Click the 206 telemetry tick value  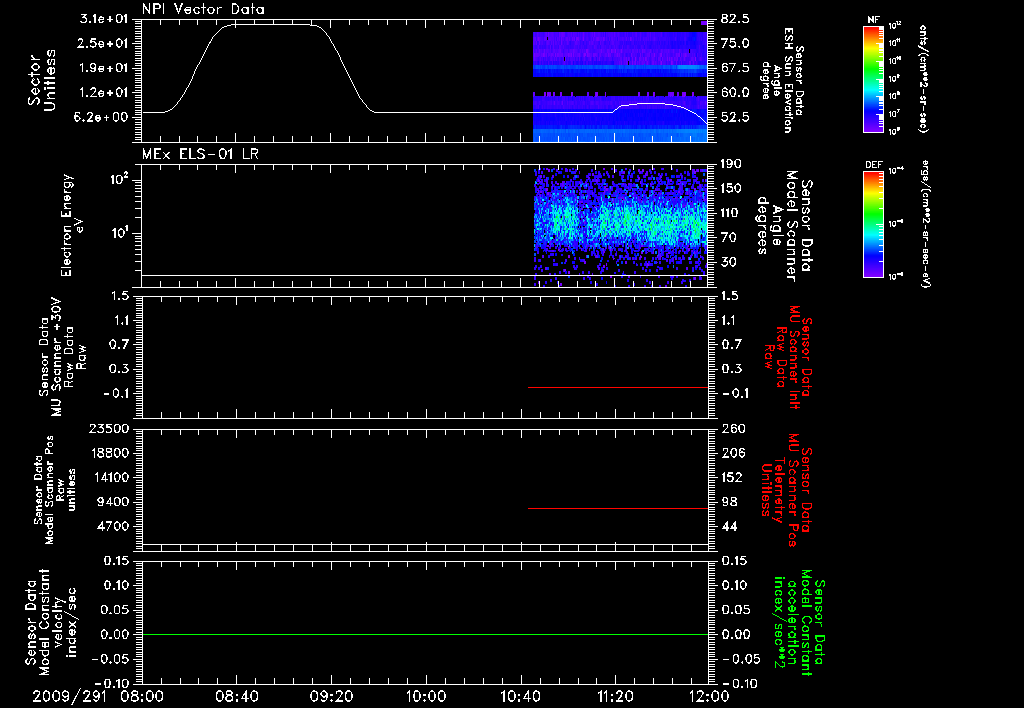(732, 453)
